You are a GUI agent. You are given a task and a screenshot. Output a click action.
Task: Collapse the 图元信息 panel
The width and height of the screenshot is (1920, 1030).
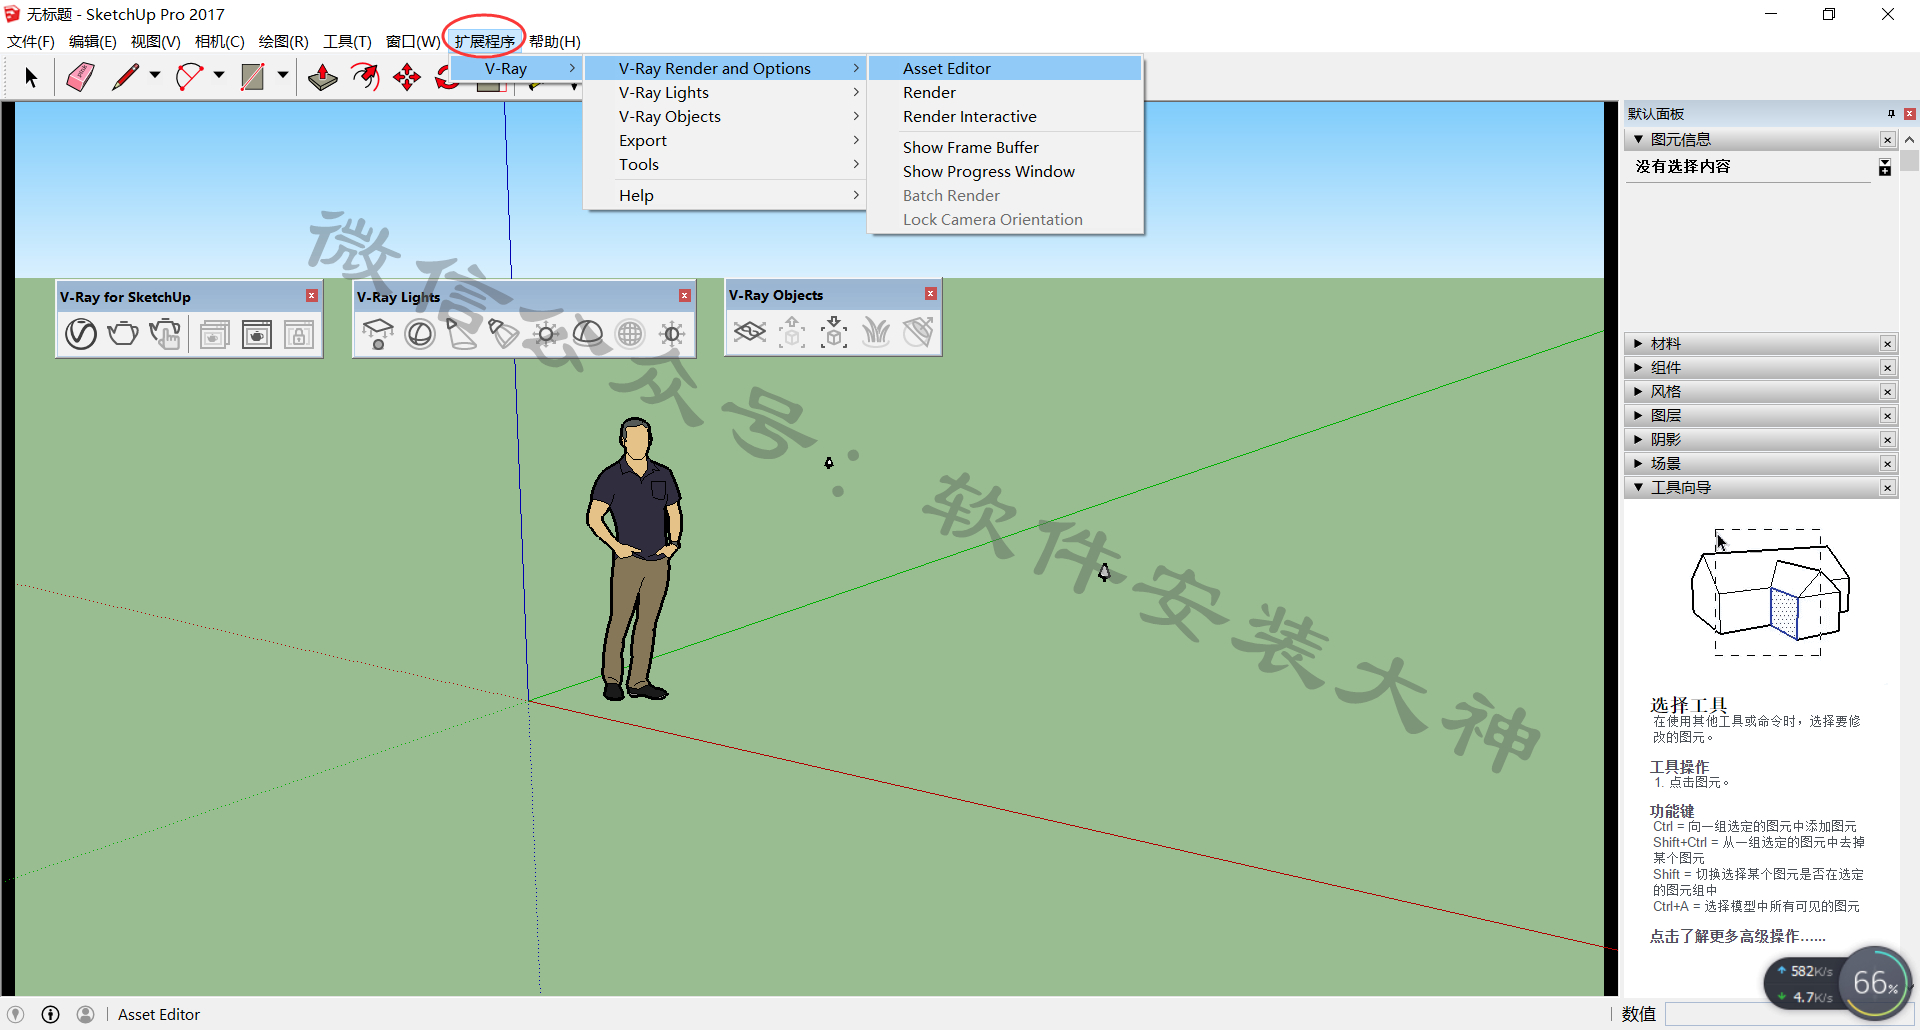point(1638,140)
